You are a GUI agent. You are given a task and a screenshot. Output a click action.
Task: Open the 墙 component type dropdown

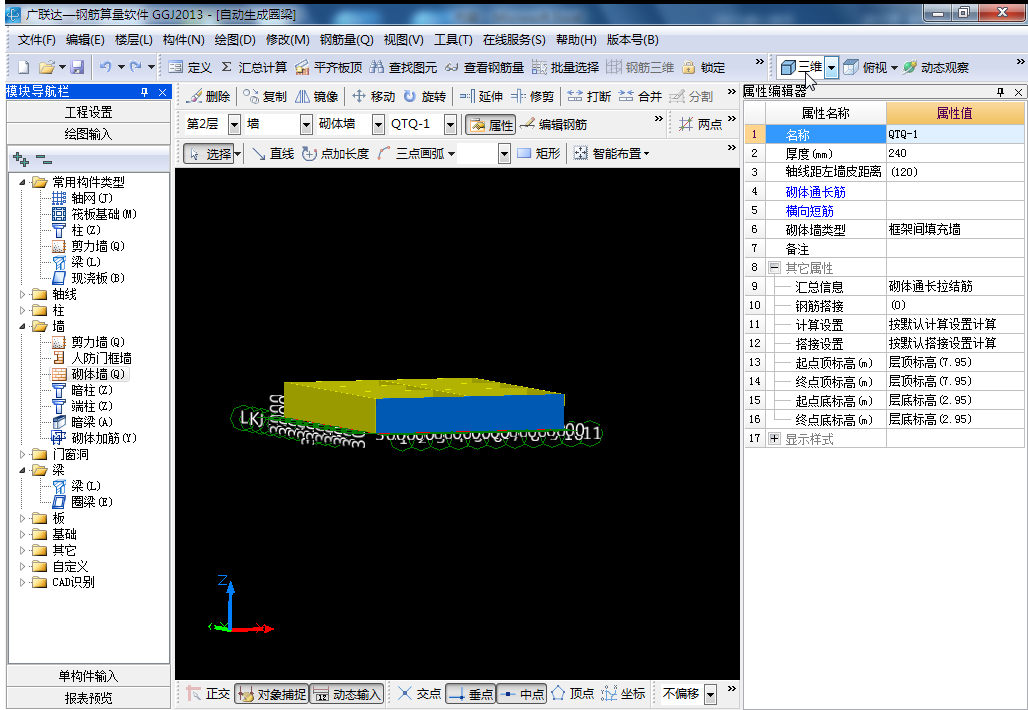[x=306, y=125]
